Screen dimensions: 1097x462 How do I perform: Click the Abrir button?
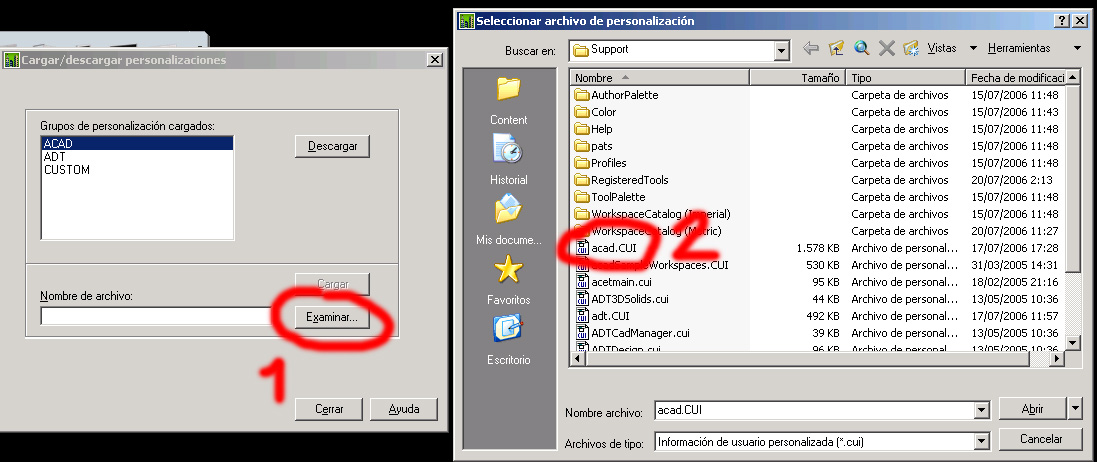pos(1033,409)
